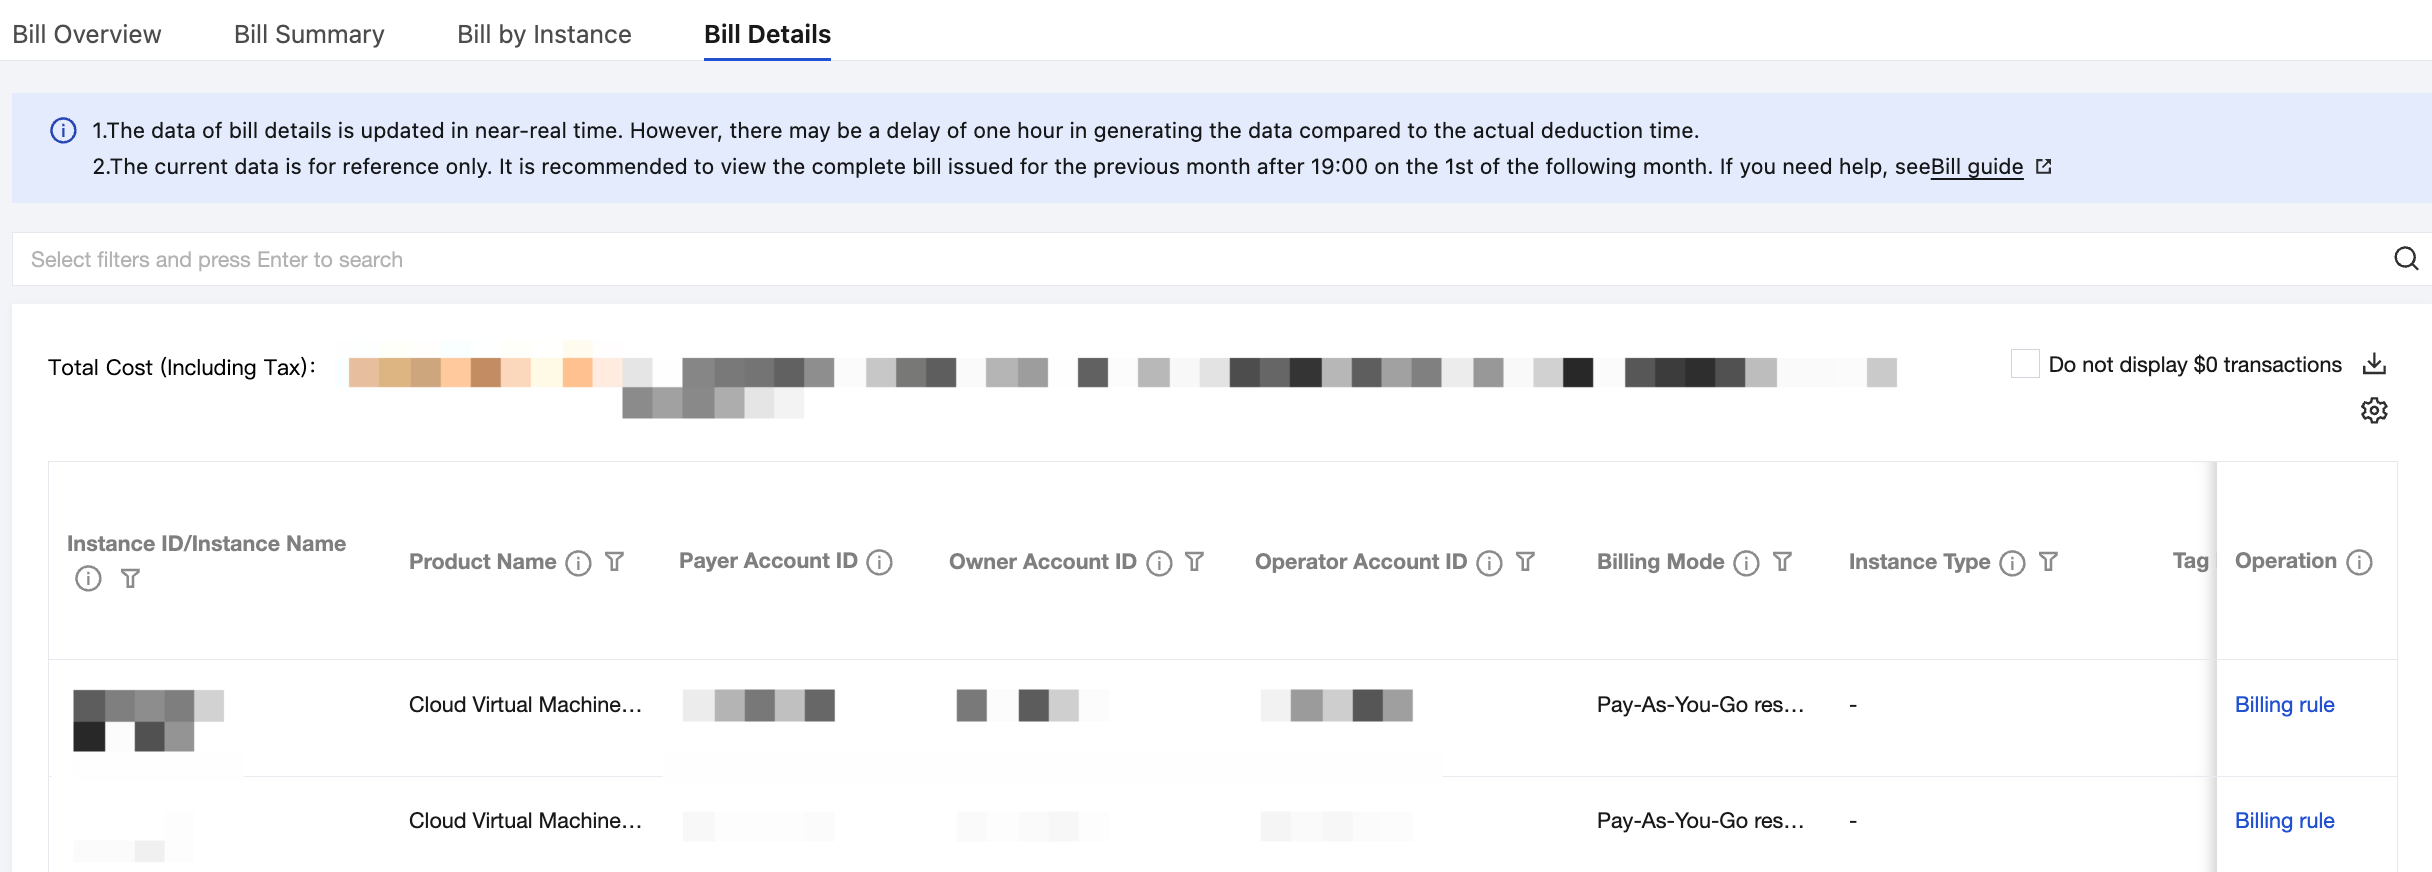This screenshot has width=2432, height=872.
Task: Open Product Name filter dropdown
Action: pyautogui.click(x=615, y=562)
